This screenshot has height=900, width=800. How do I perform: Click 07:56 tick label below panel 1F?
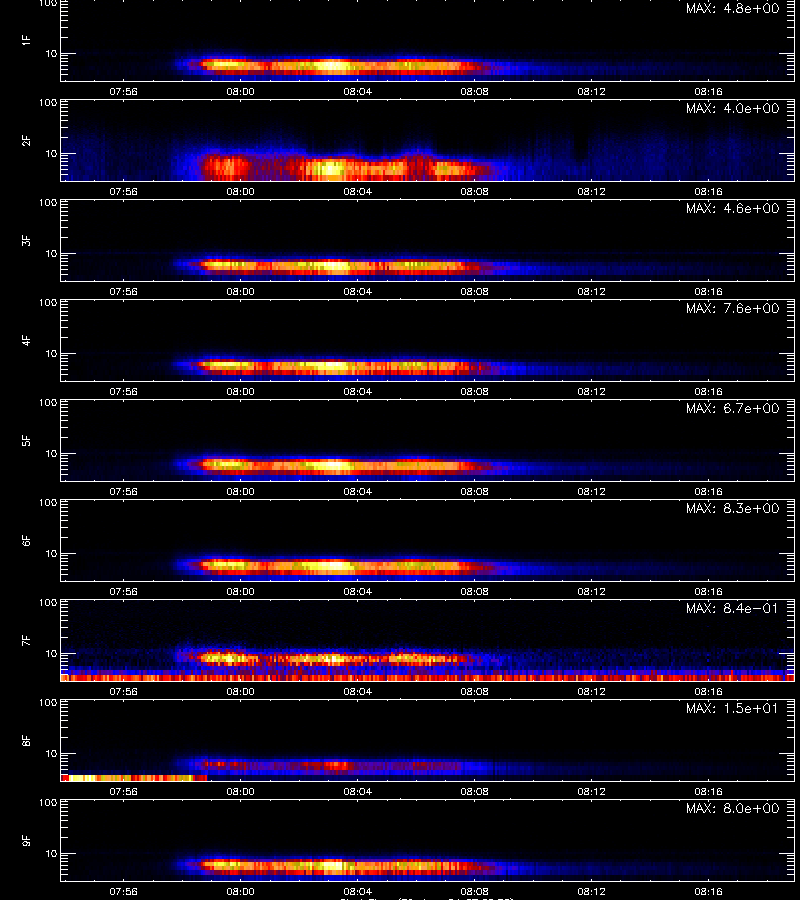123,91
